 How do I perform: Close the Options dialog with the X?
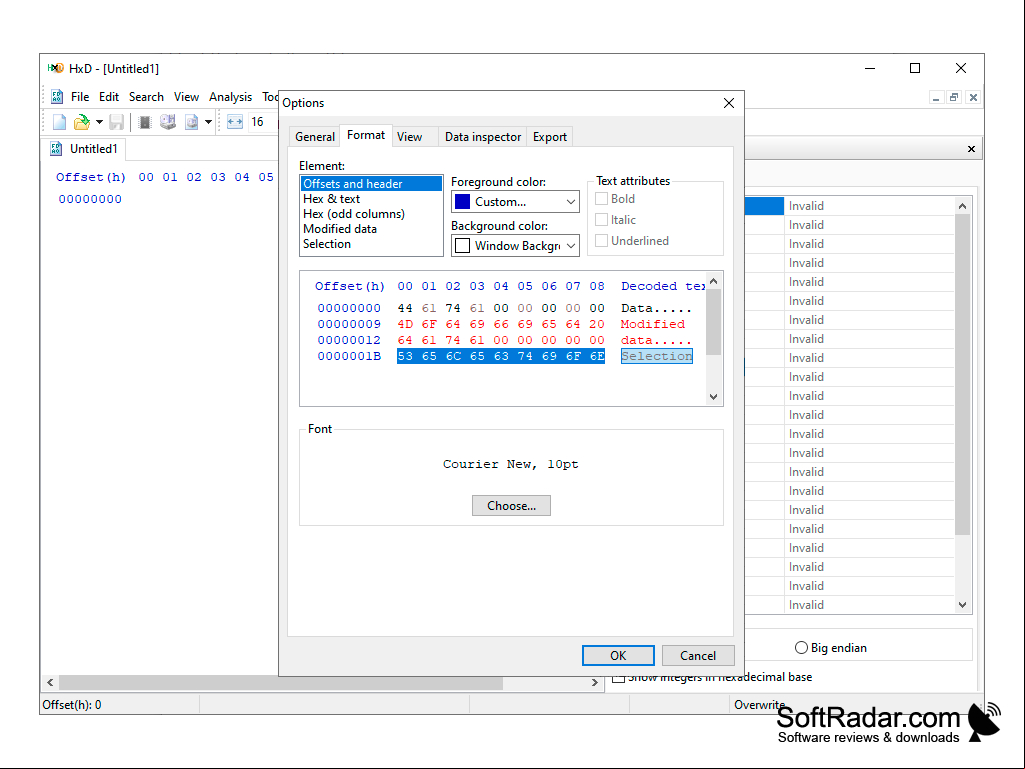pyautogui.click(x=729, y=103)
